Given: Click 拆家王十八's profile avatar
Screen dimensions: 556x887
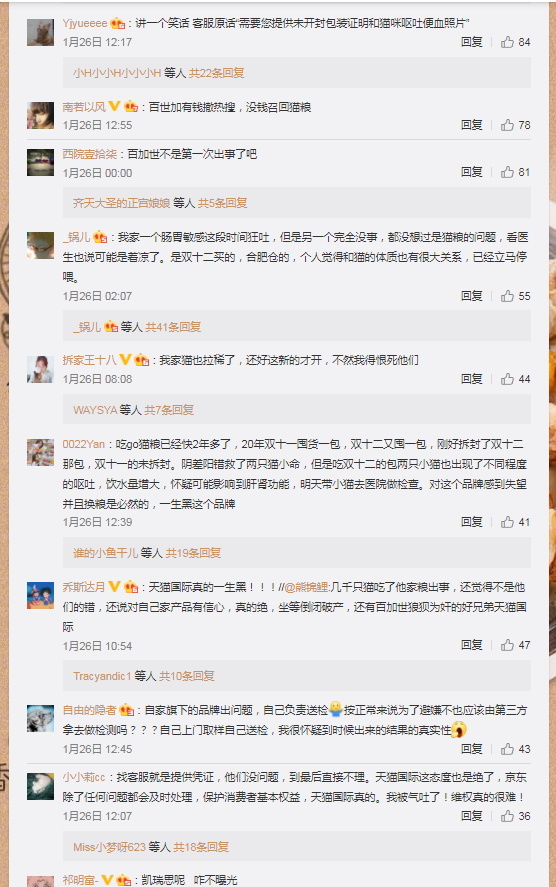Looking at the screenshot, I should click(x=40, y=369).
